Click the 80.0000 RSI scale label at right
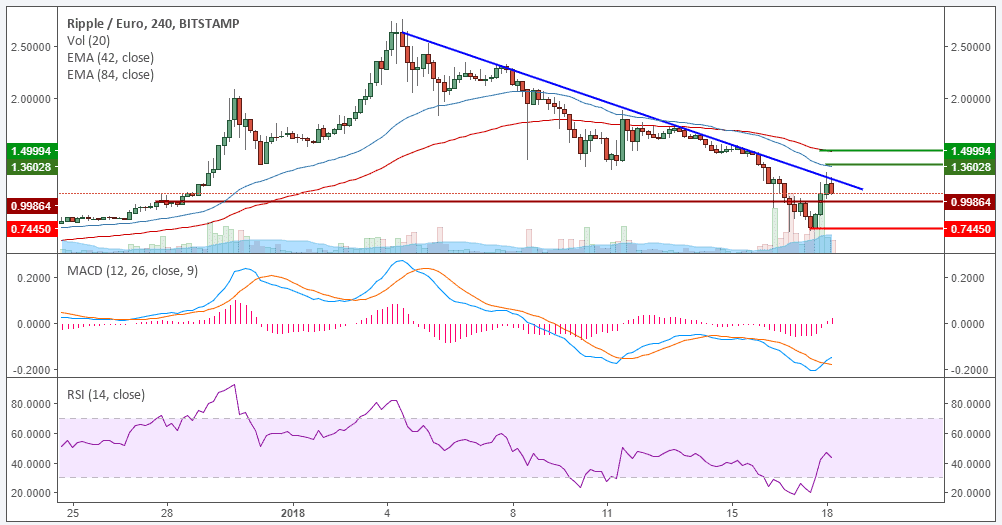The width and height of the screenshot is (1002, 525). 971,404
